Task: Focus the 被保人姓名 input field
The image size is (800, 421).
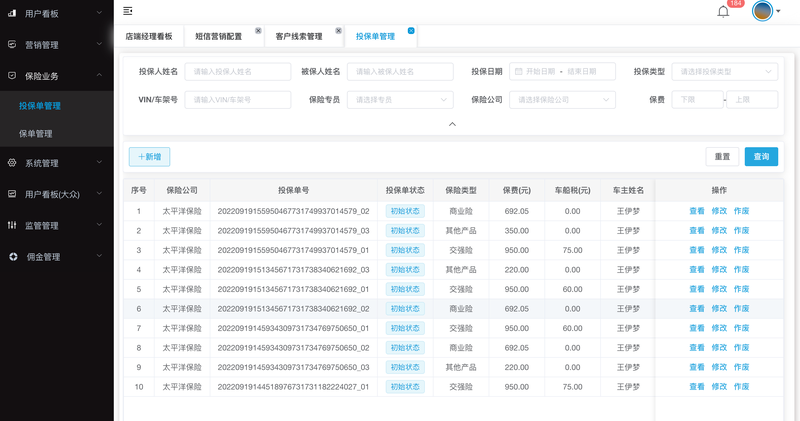Action: coord(400,71)
